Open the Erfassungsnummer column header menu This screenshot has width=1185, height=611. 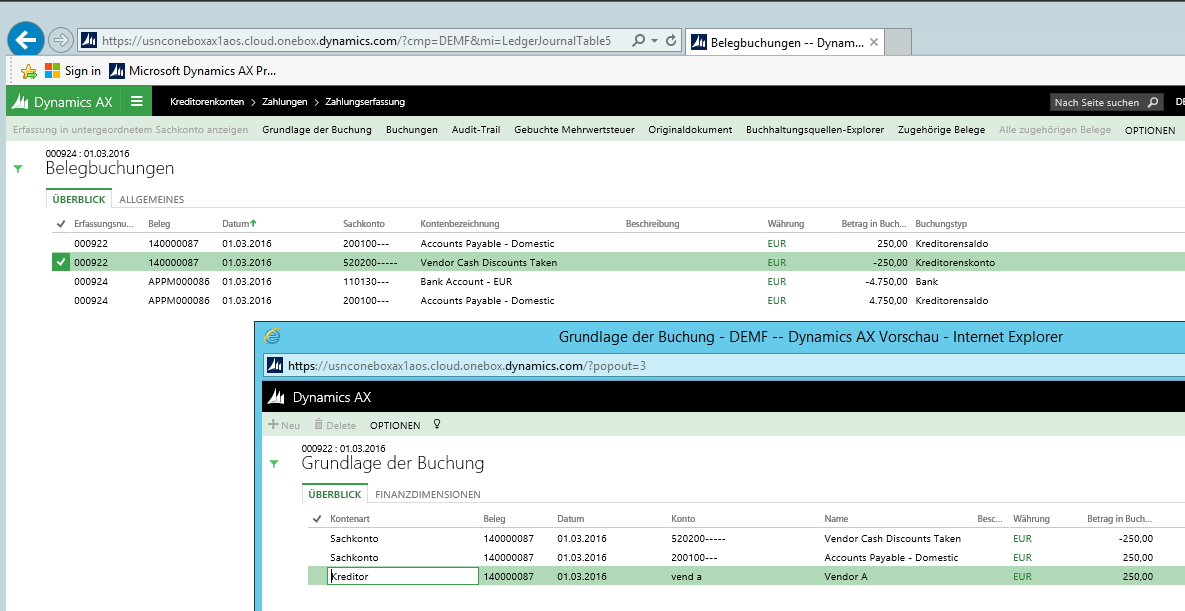[x=103, y=224]
